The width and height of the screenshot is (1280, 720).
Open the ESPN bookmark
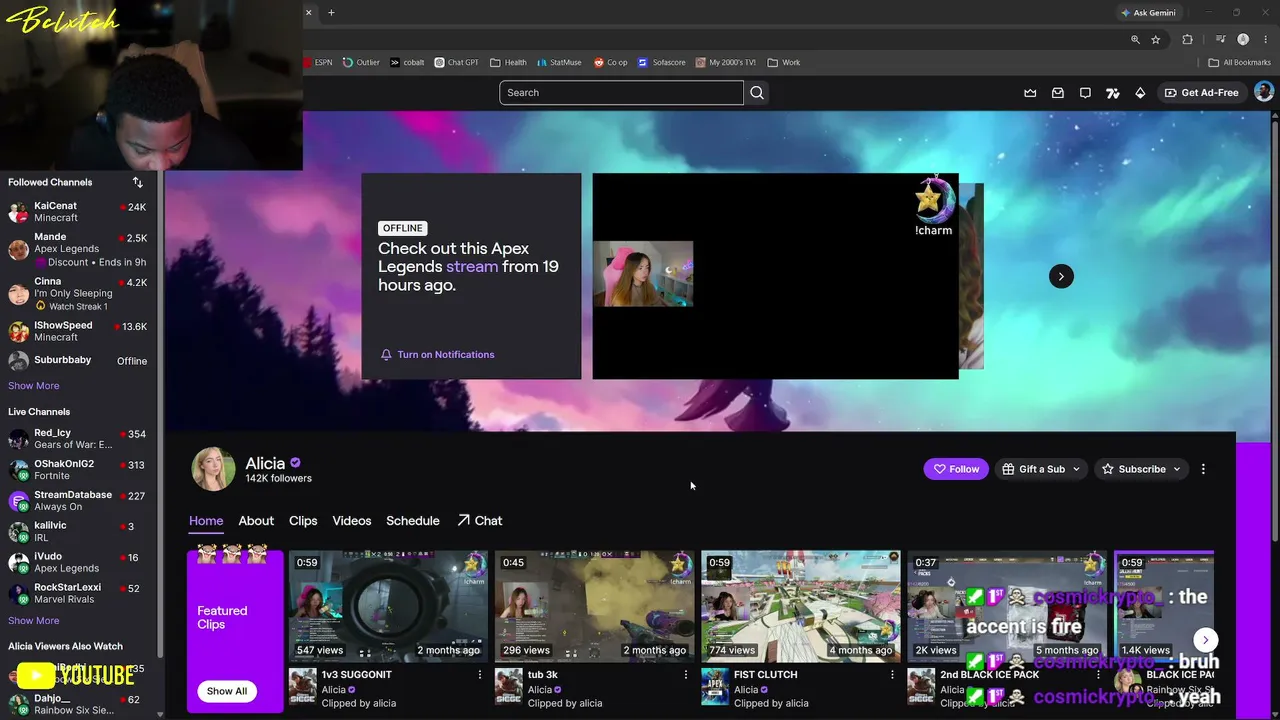[x=318, y=62]
